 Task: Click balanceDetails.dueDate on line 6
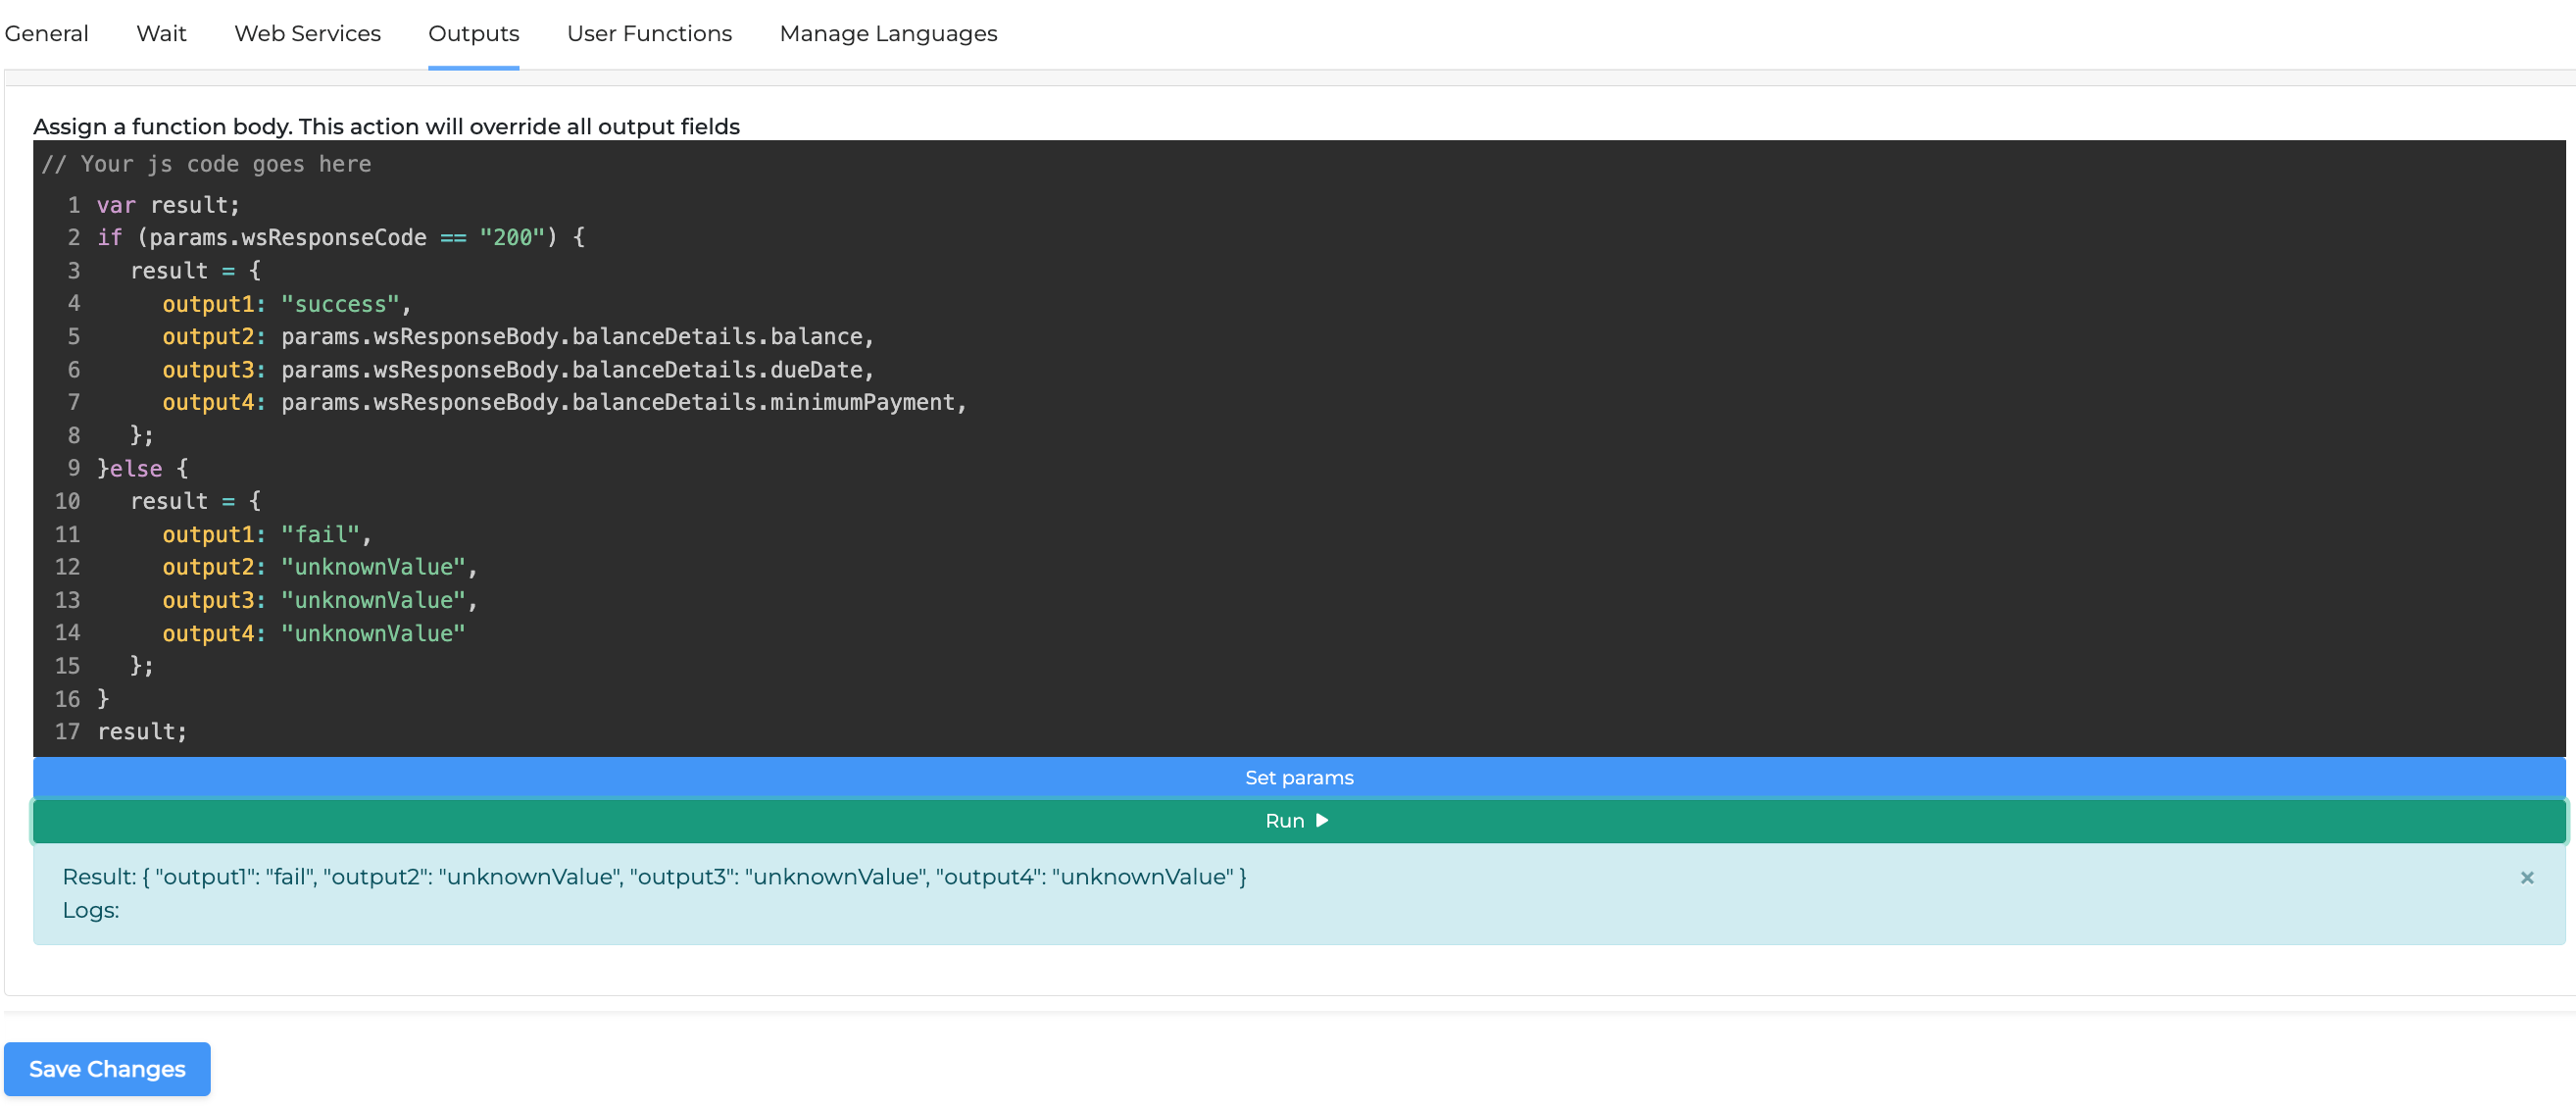pyautogui.click(x=716, y=370)
